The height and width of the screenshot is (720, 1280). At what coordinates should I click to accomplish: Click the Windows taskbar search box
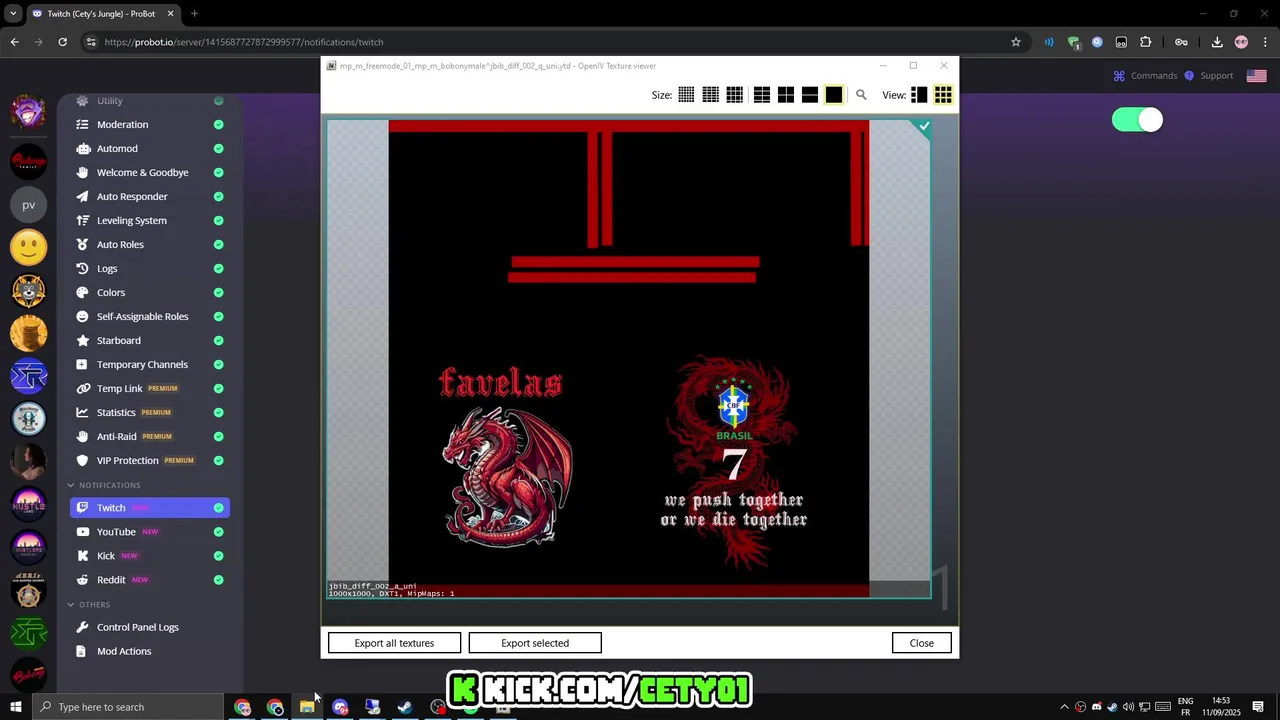(x=129, y=707)
